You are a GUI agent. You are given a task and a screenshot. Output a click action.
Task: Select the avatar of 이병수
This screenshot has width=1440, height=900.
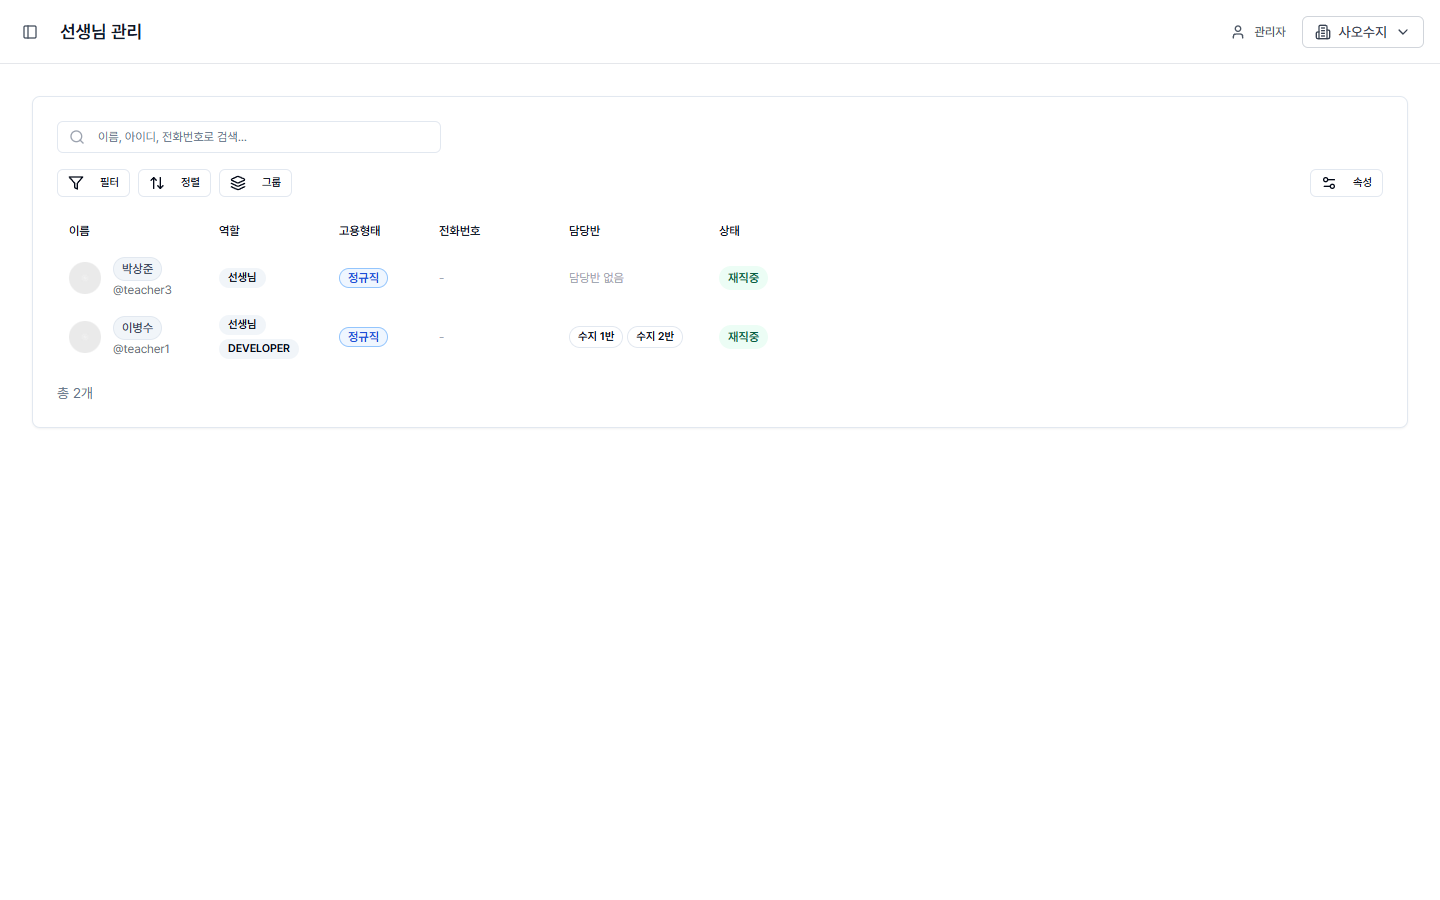click(x=85, y=337)
